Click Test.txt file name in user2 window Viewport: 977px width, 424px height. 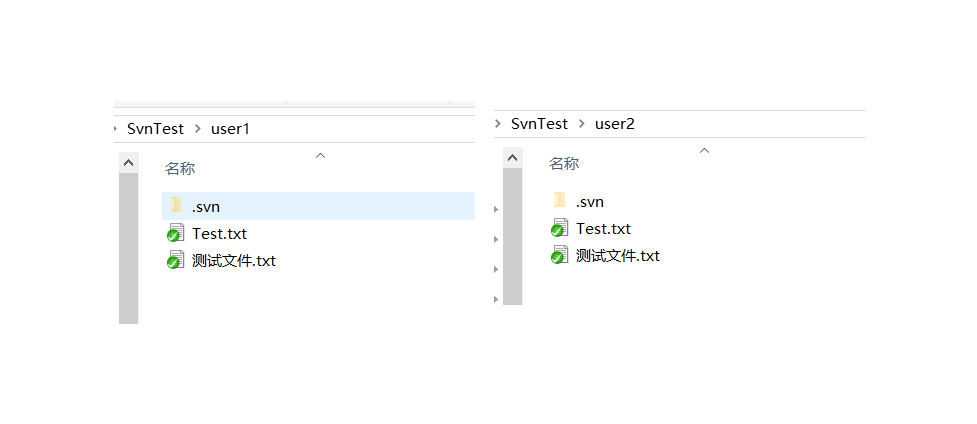click(603, 229)
